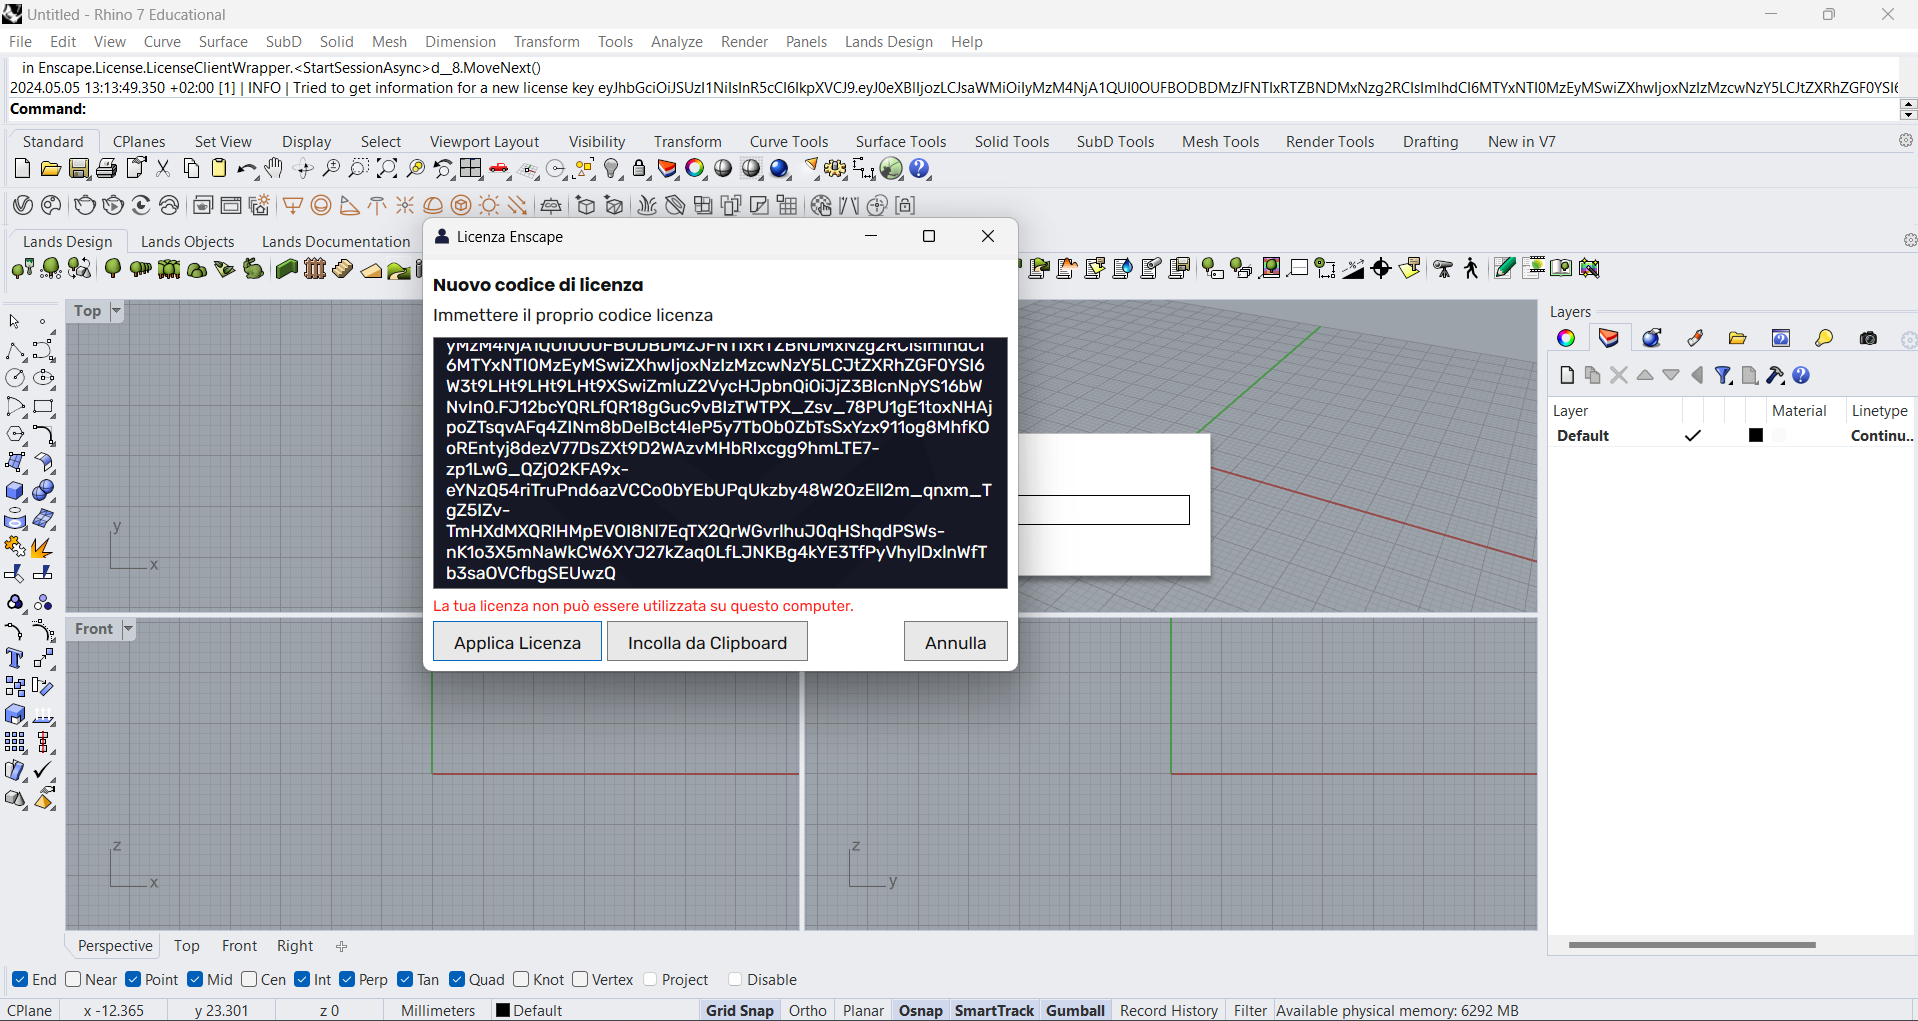The width and height of the screenshot is (1918, 1021).
Task: Open Millimeters units status bar menu
Action: [438, 1010]
